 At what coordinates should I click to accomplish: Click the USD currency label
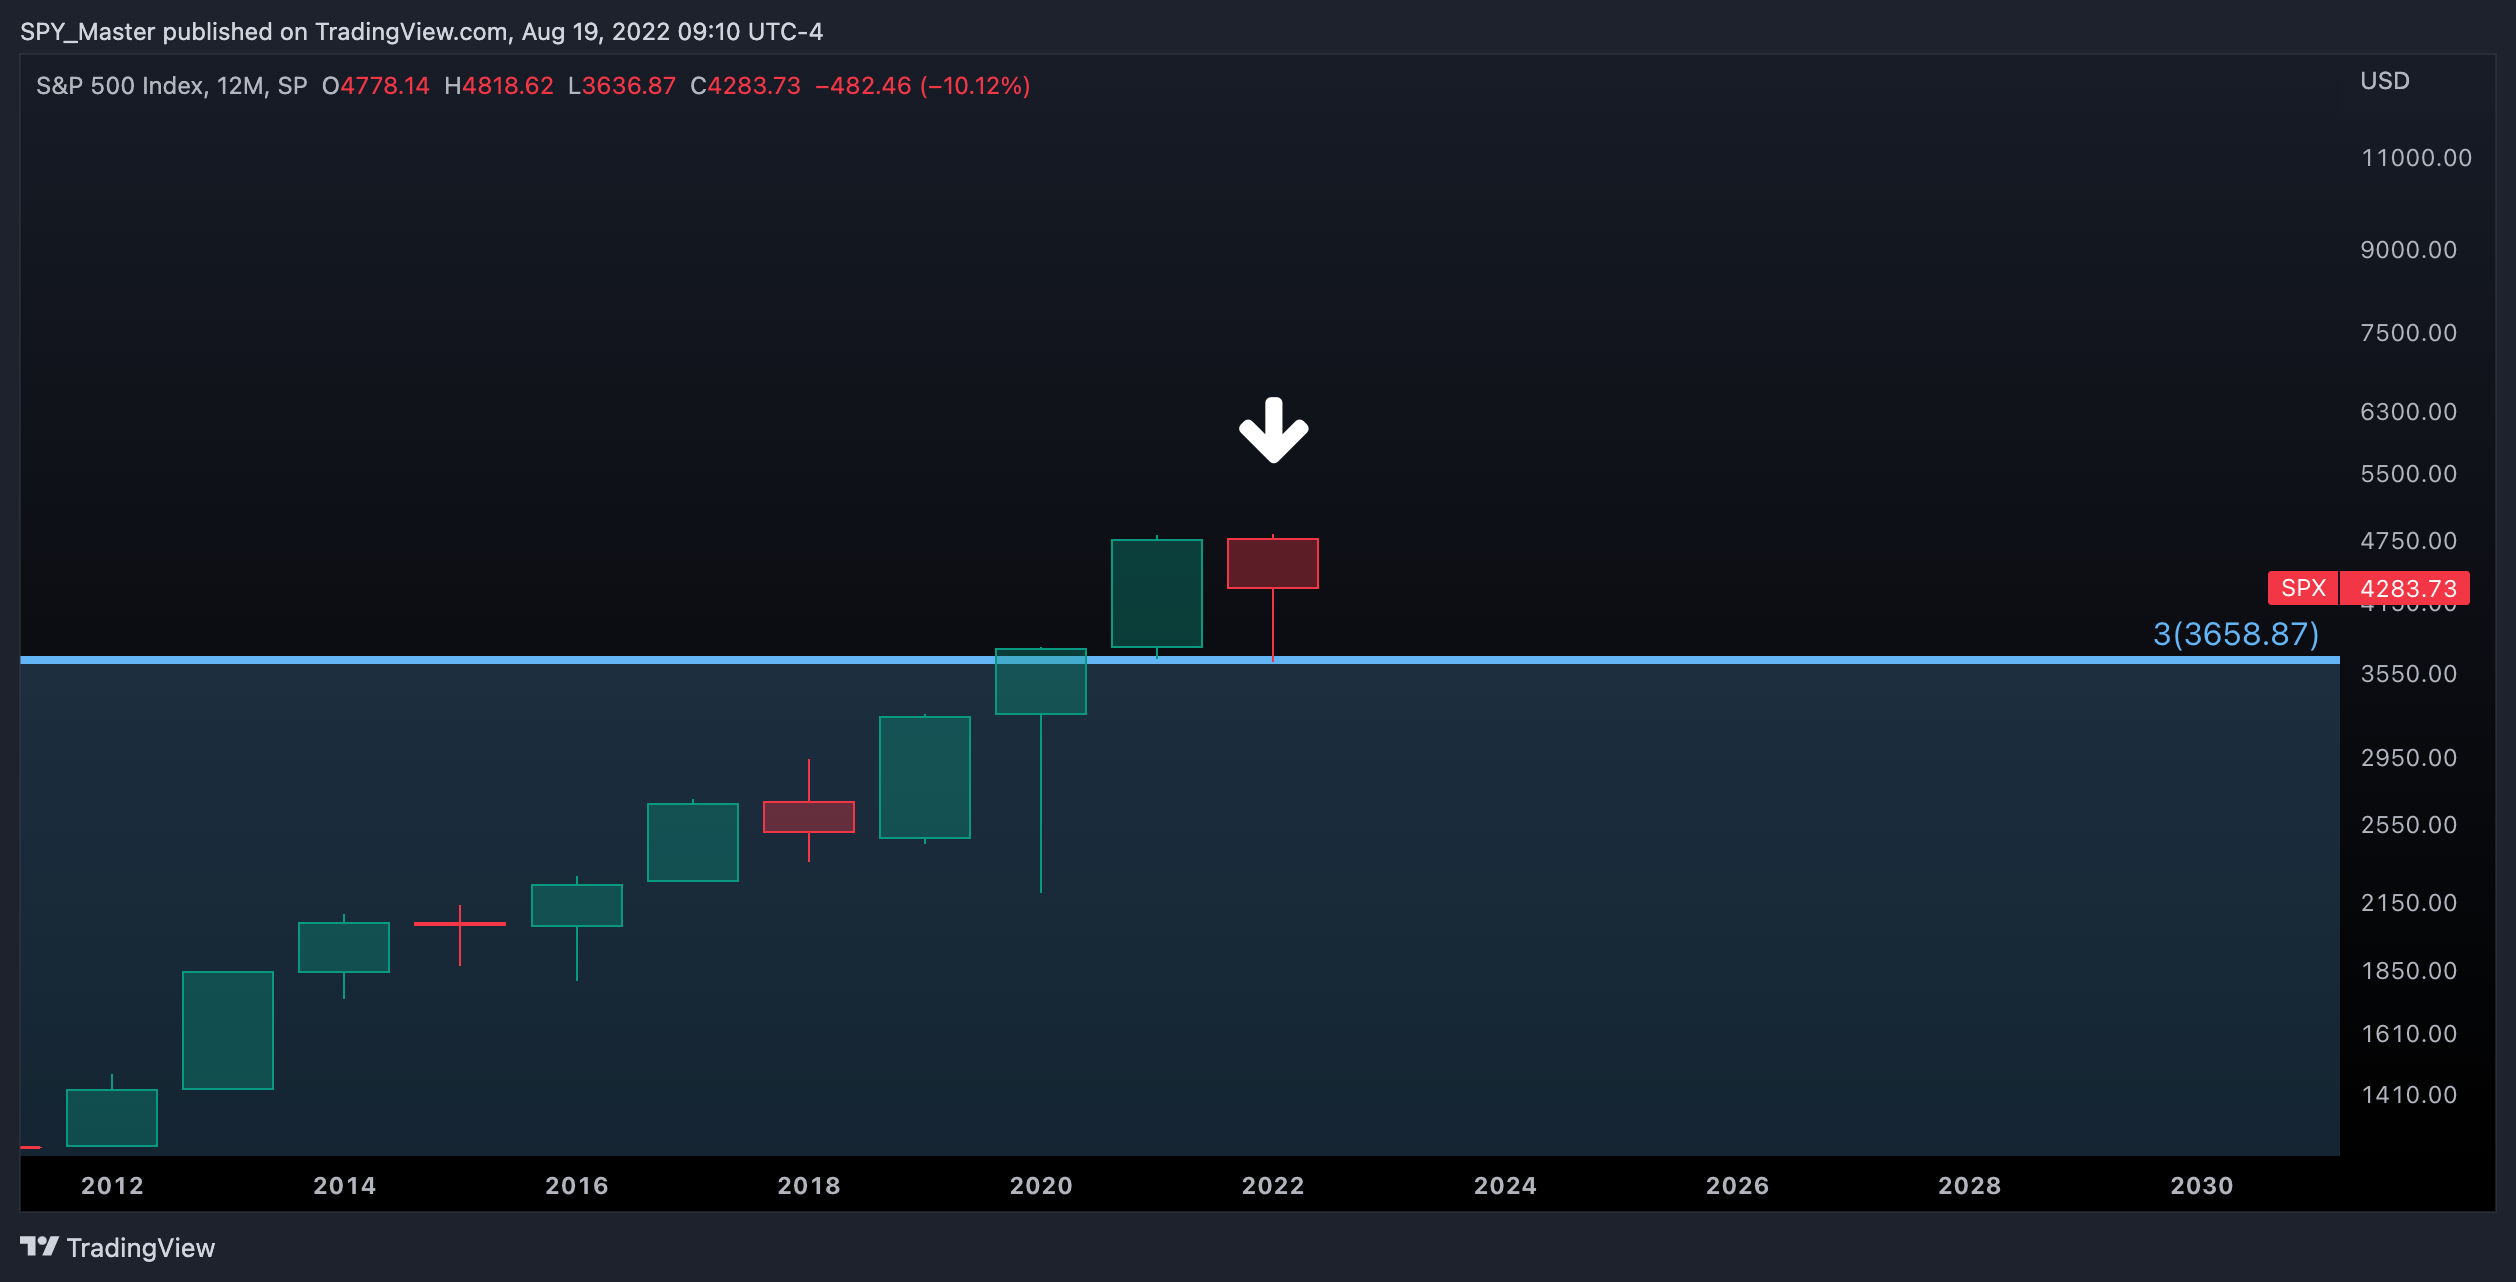2385,81
